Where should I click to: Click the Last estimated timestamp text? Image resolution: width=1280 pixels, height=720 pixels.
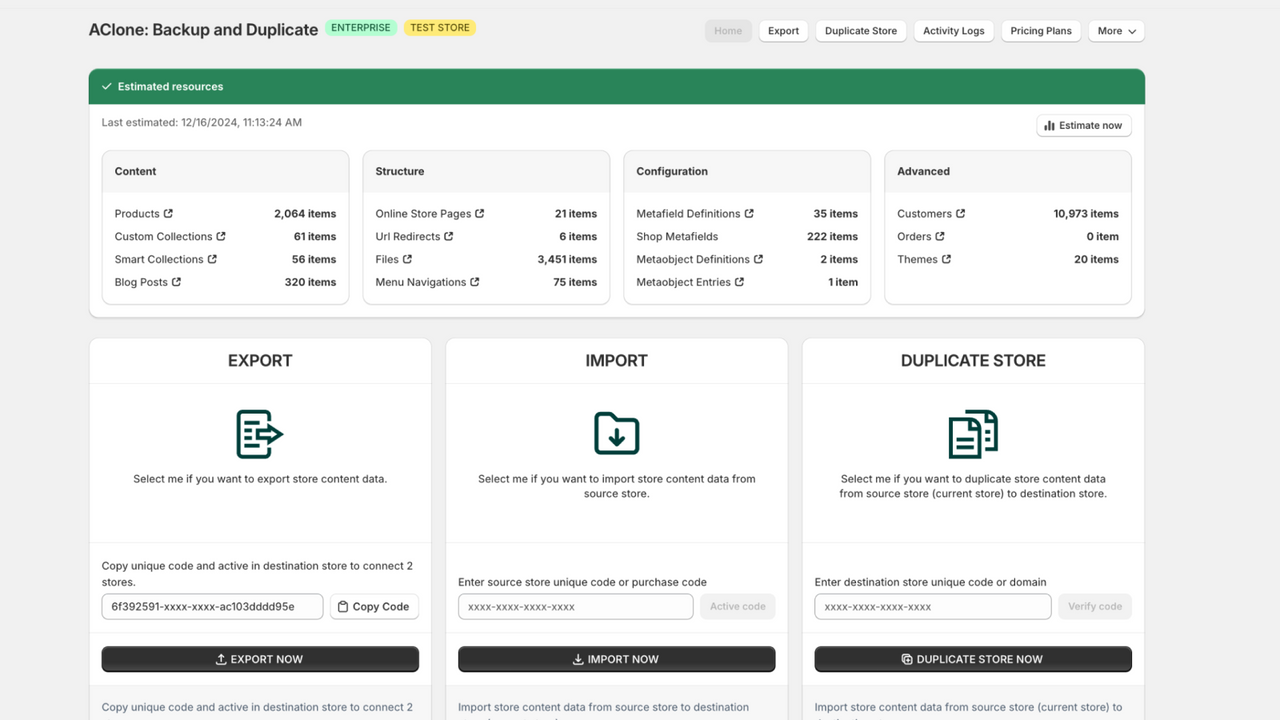(x=202, y=122)
